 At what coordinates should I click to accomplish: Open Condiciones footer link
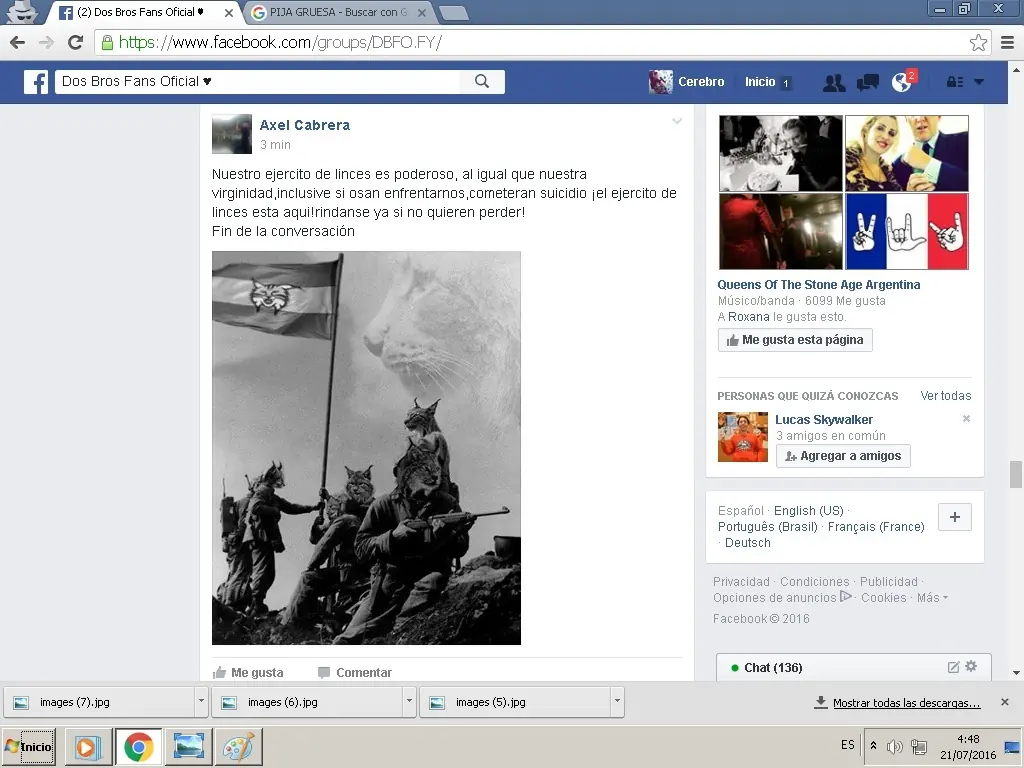point(814,581)
